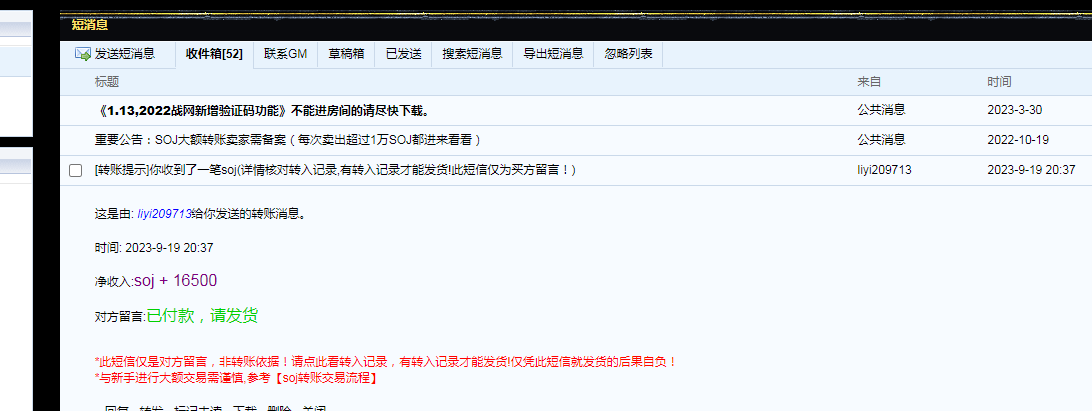Image resolution: width=1092 pixels, height=411 pixels.
Task: Click the 标题 column header
Action: click(106, 81)
